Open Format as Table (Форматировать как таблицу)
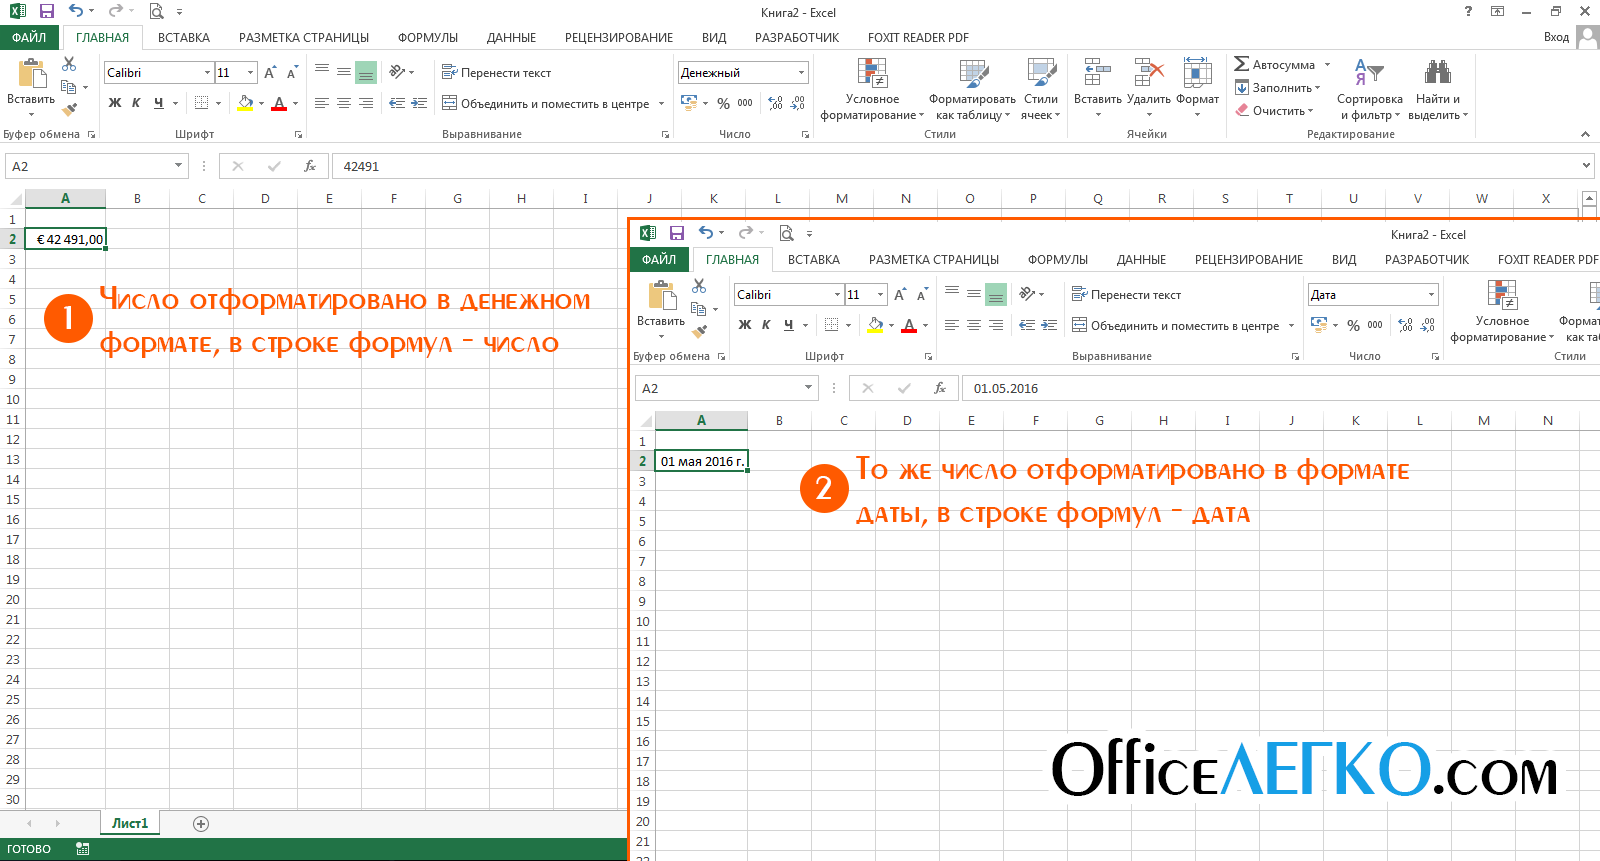Screen dimensions: 1600x861 (x=972, y=88)
